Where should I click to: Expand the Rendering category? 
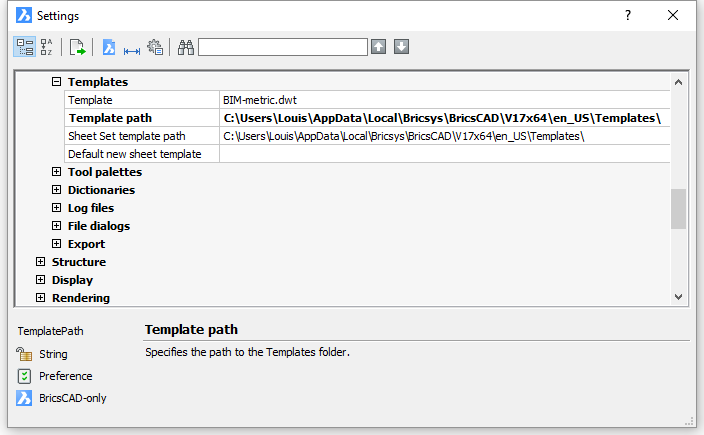point(40,297)
